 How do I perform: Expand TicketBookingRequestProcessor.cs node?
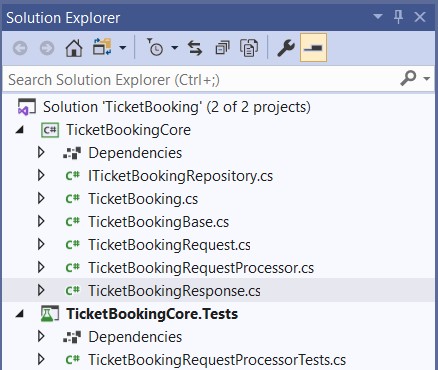41,268
